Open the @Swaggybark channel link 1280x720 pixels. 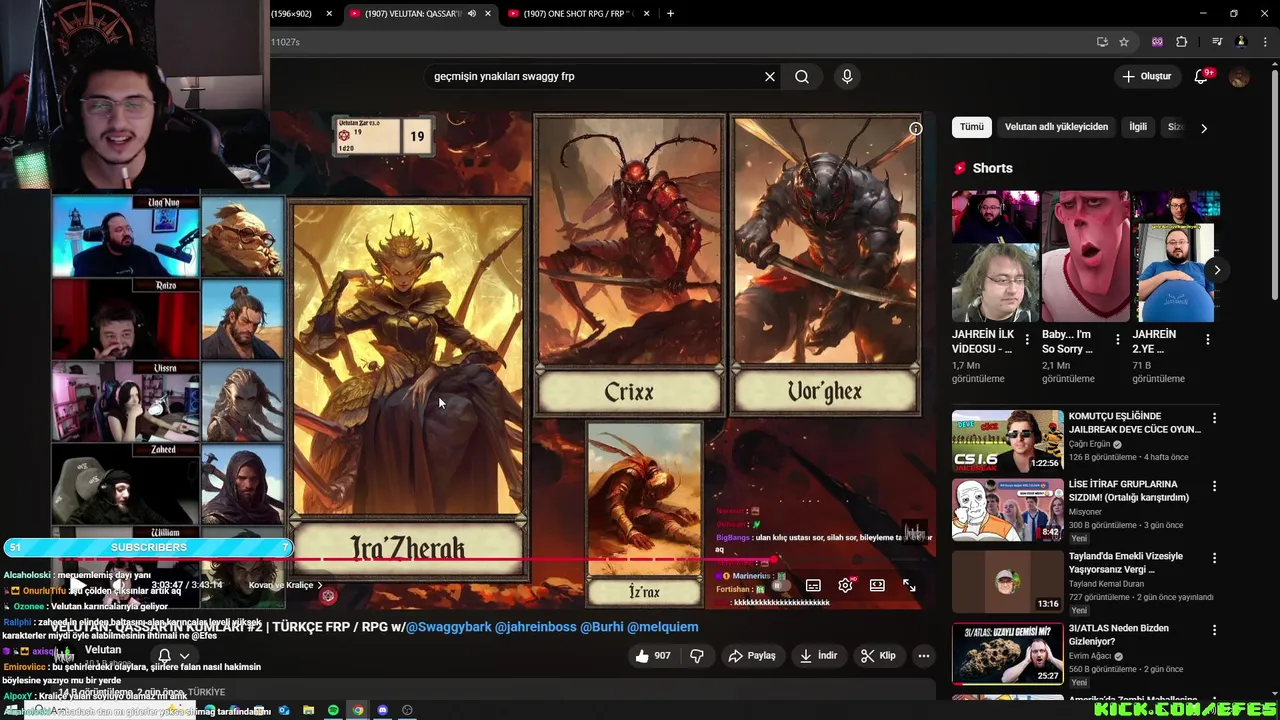coord(448,627)
